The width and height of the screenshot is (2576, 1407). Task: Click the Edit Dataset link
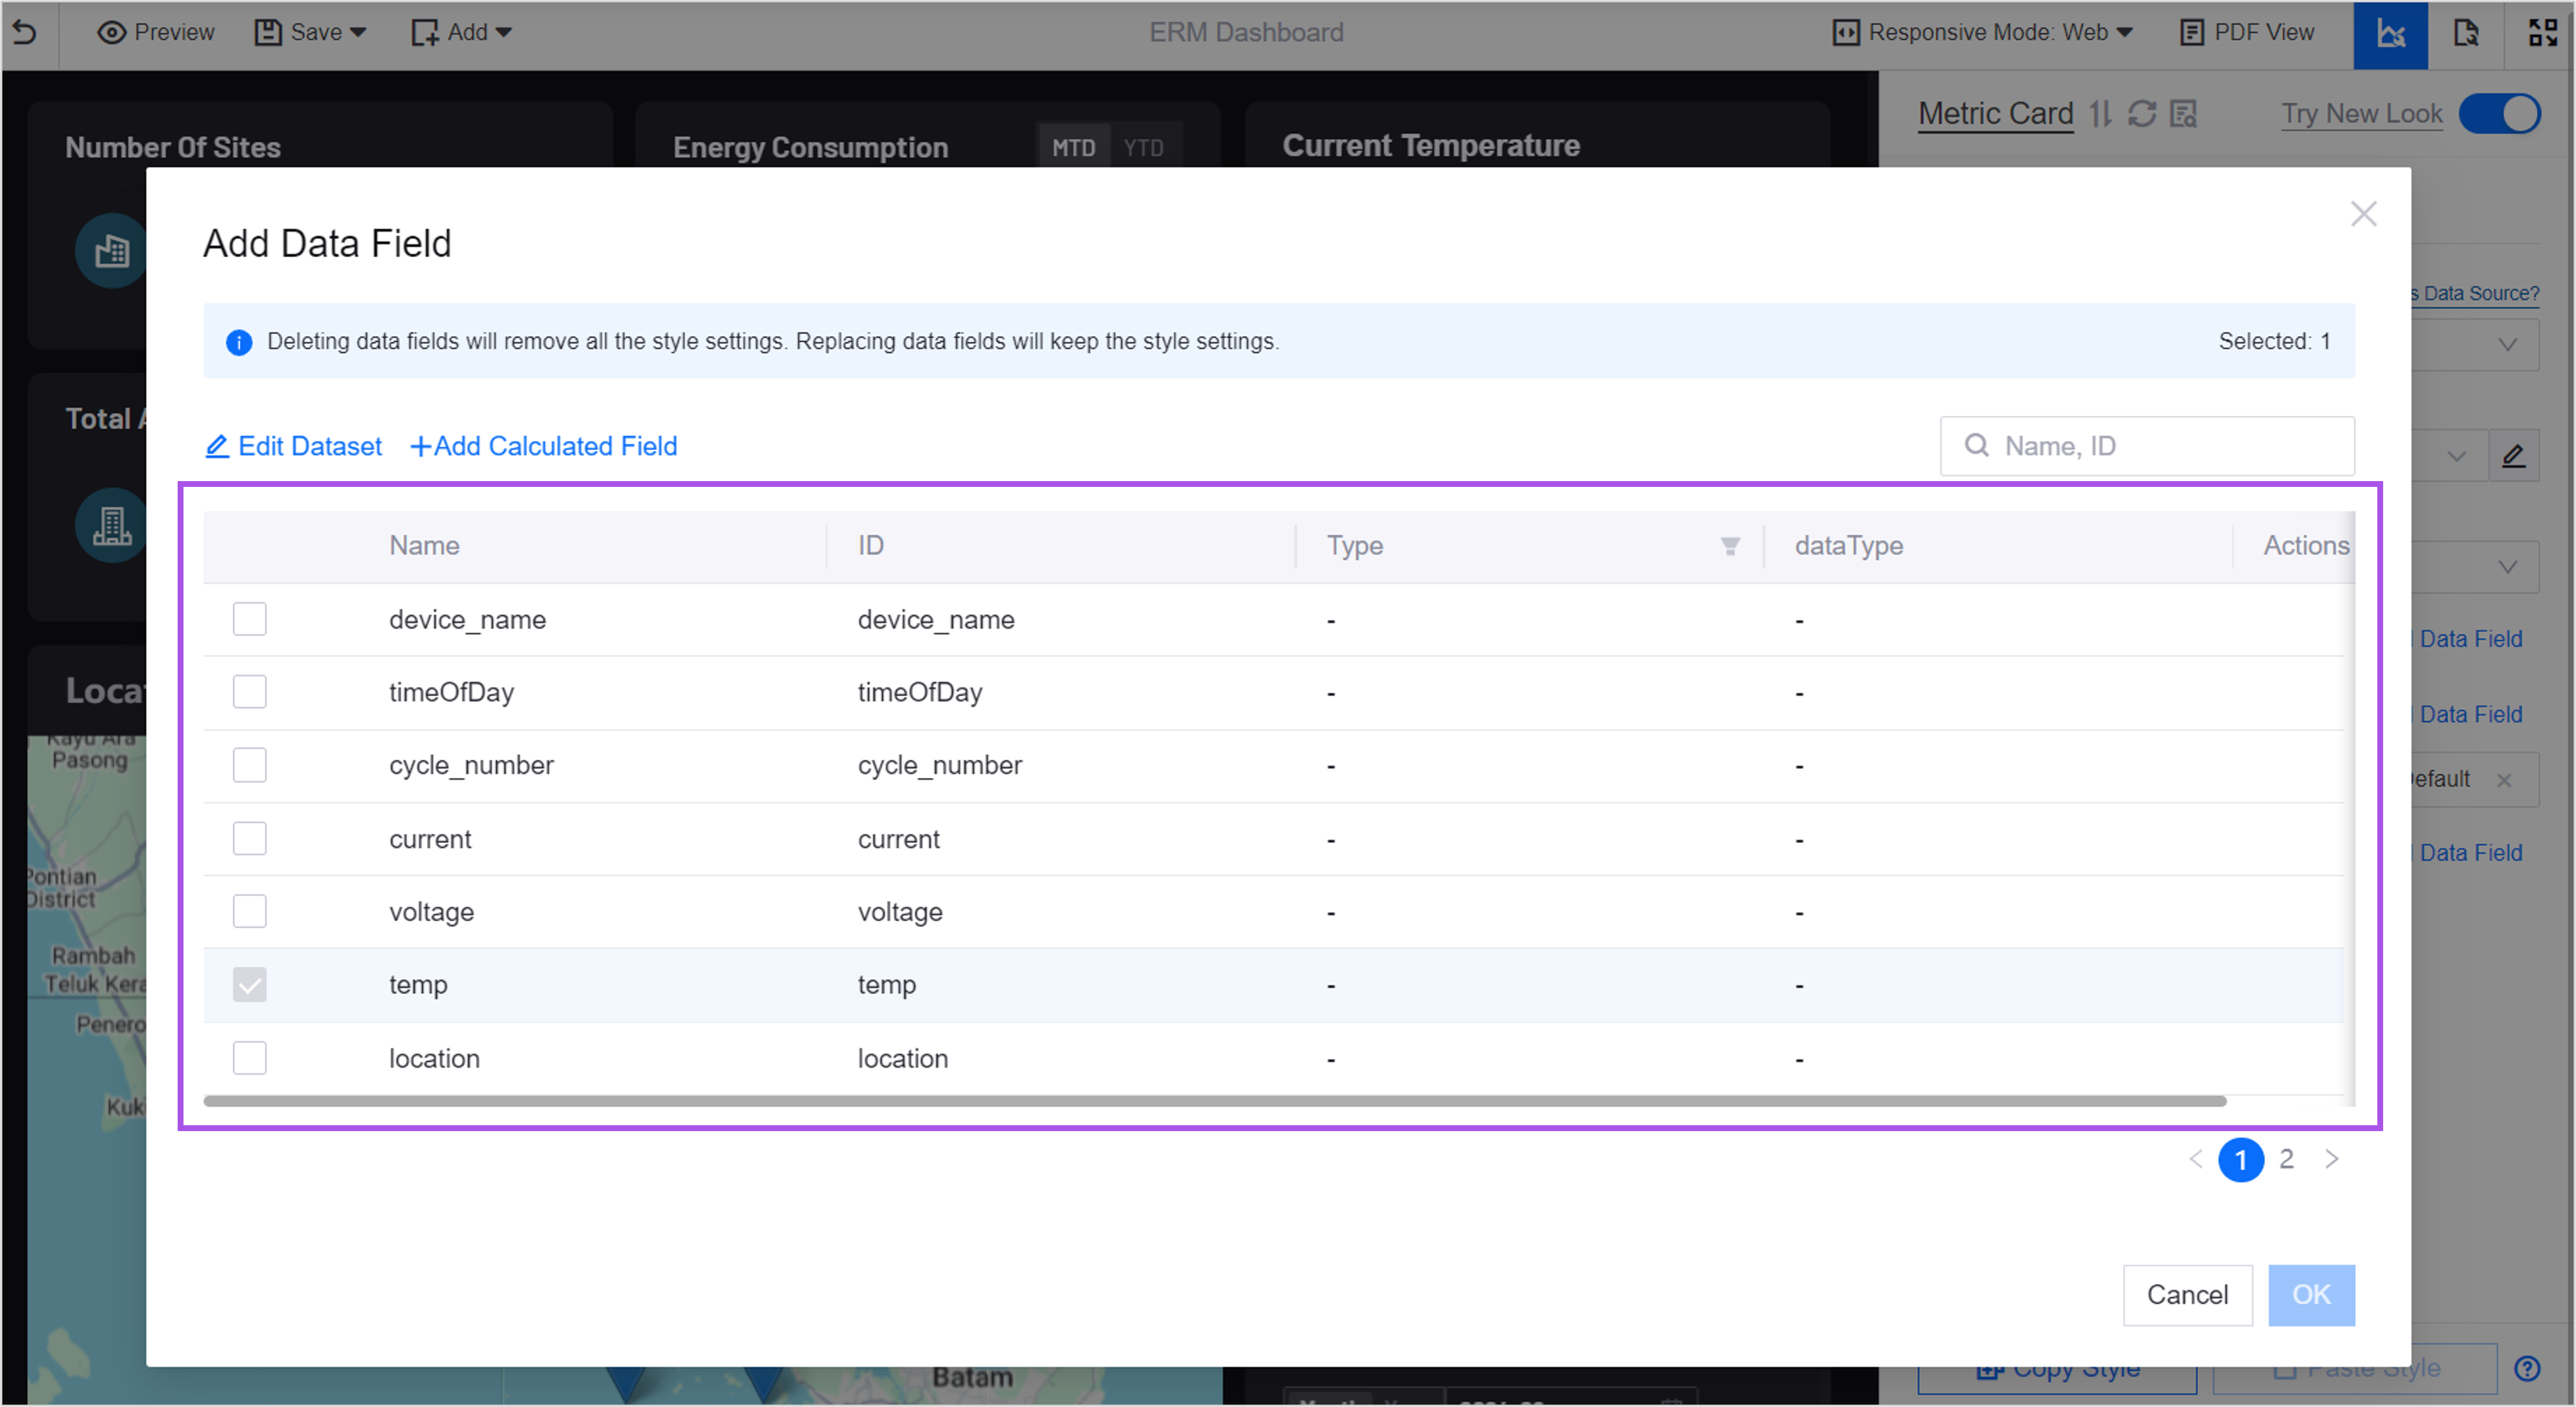[293, 446]
